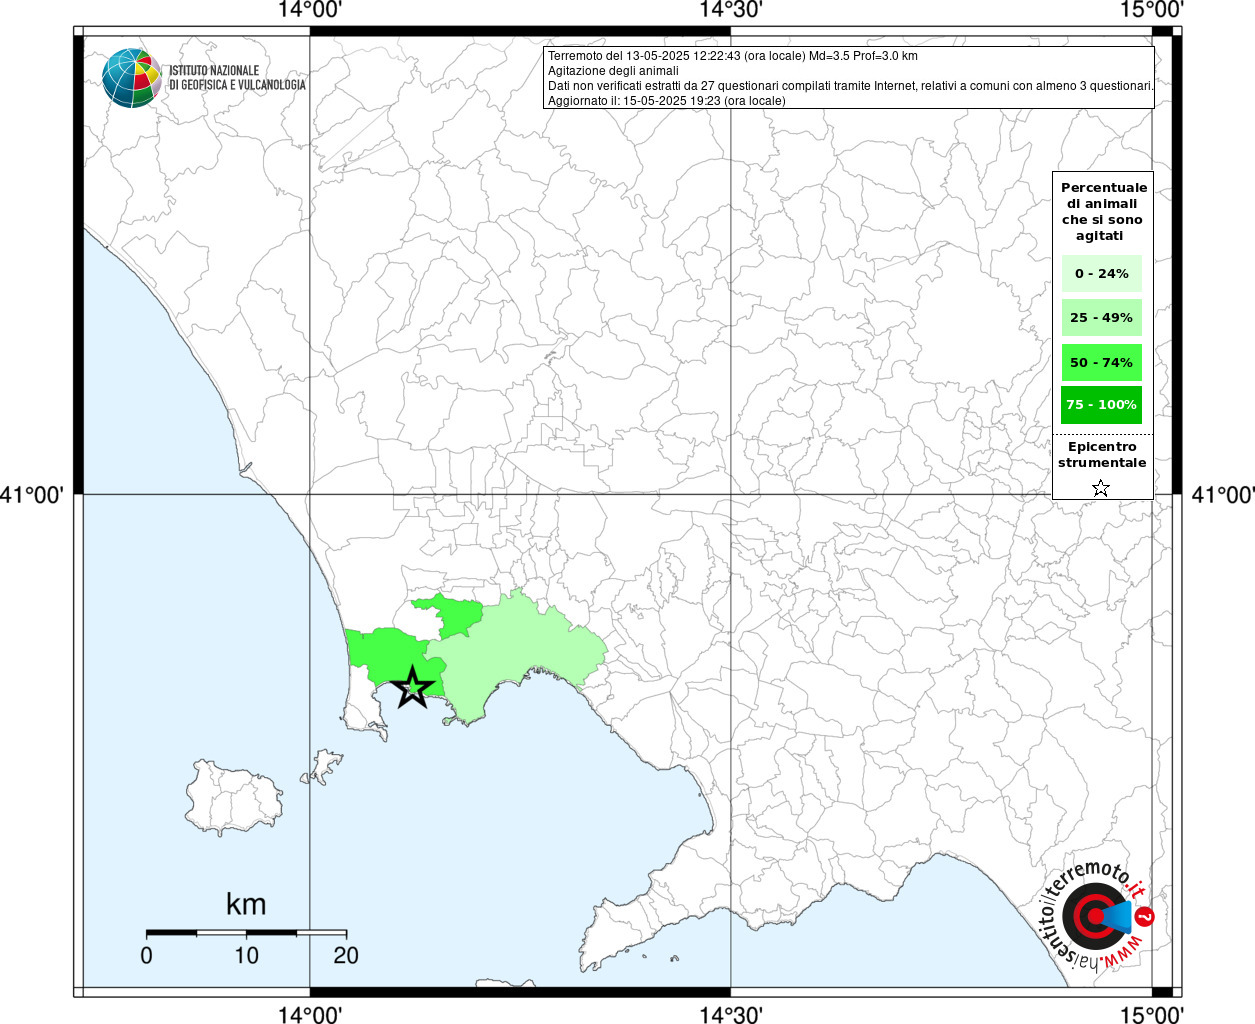Viewport: 1255px width, 1024px height.
Task: Click the legend epicenter star symbol
Action: point(1101,488)
